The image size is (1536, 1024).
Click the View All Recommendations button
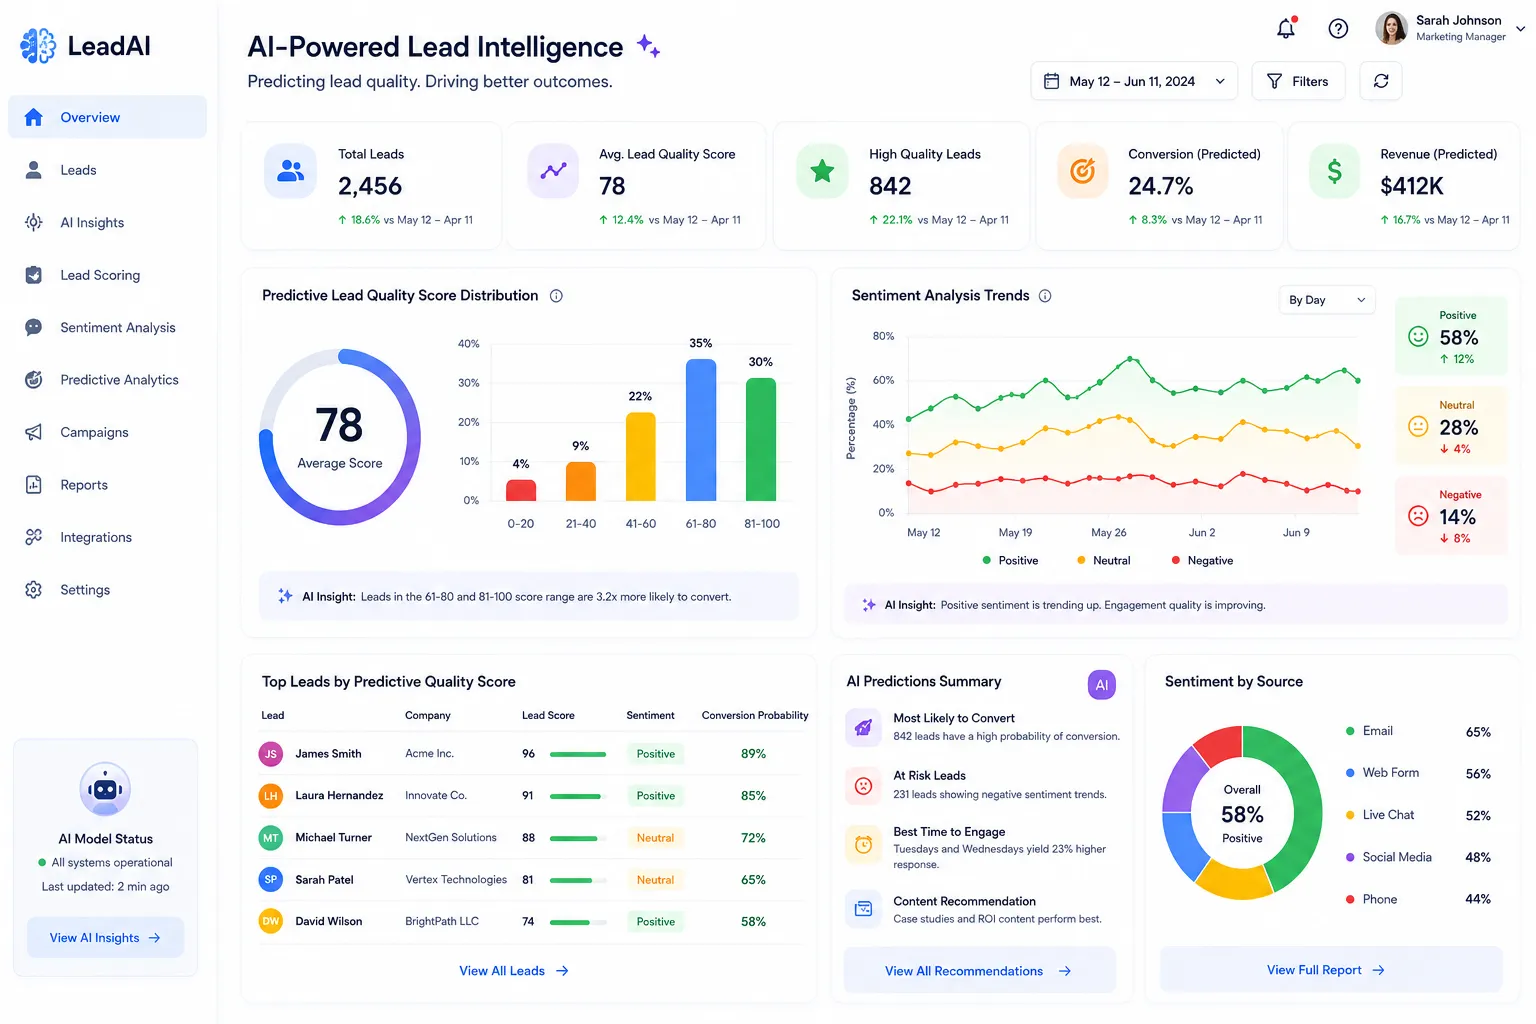[x=979, y=970]
